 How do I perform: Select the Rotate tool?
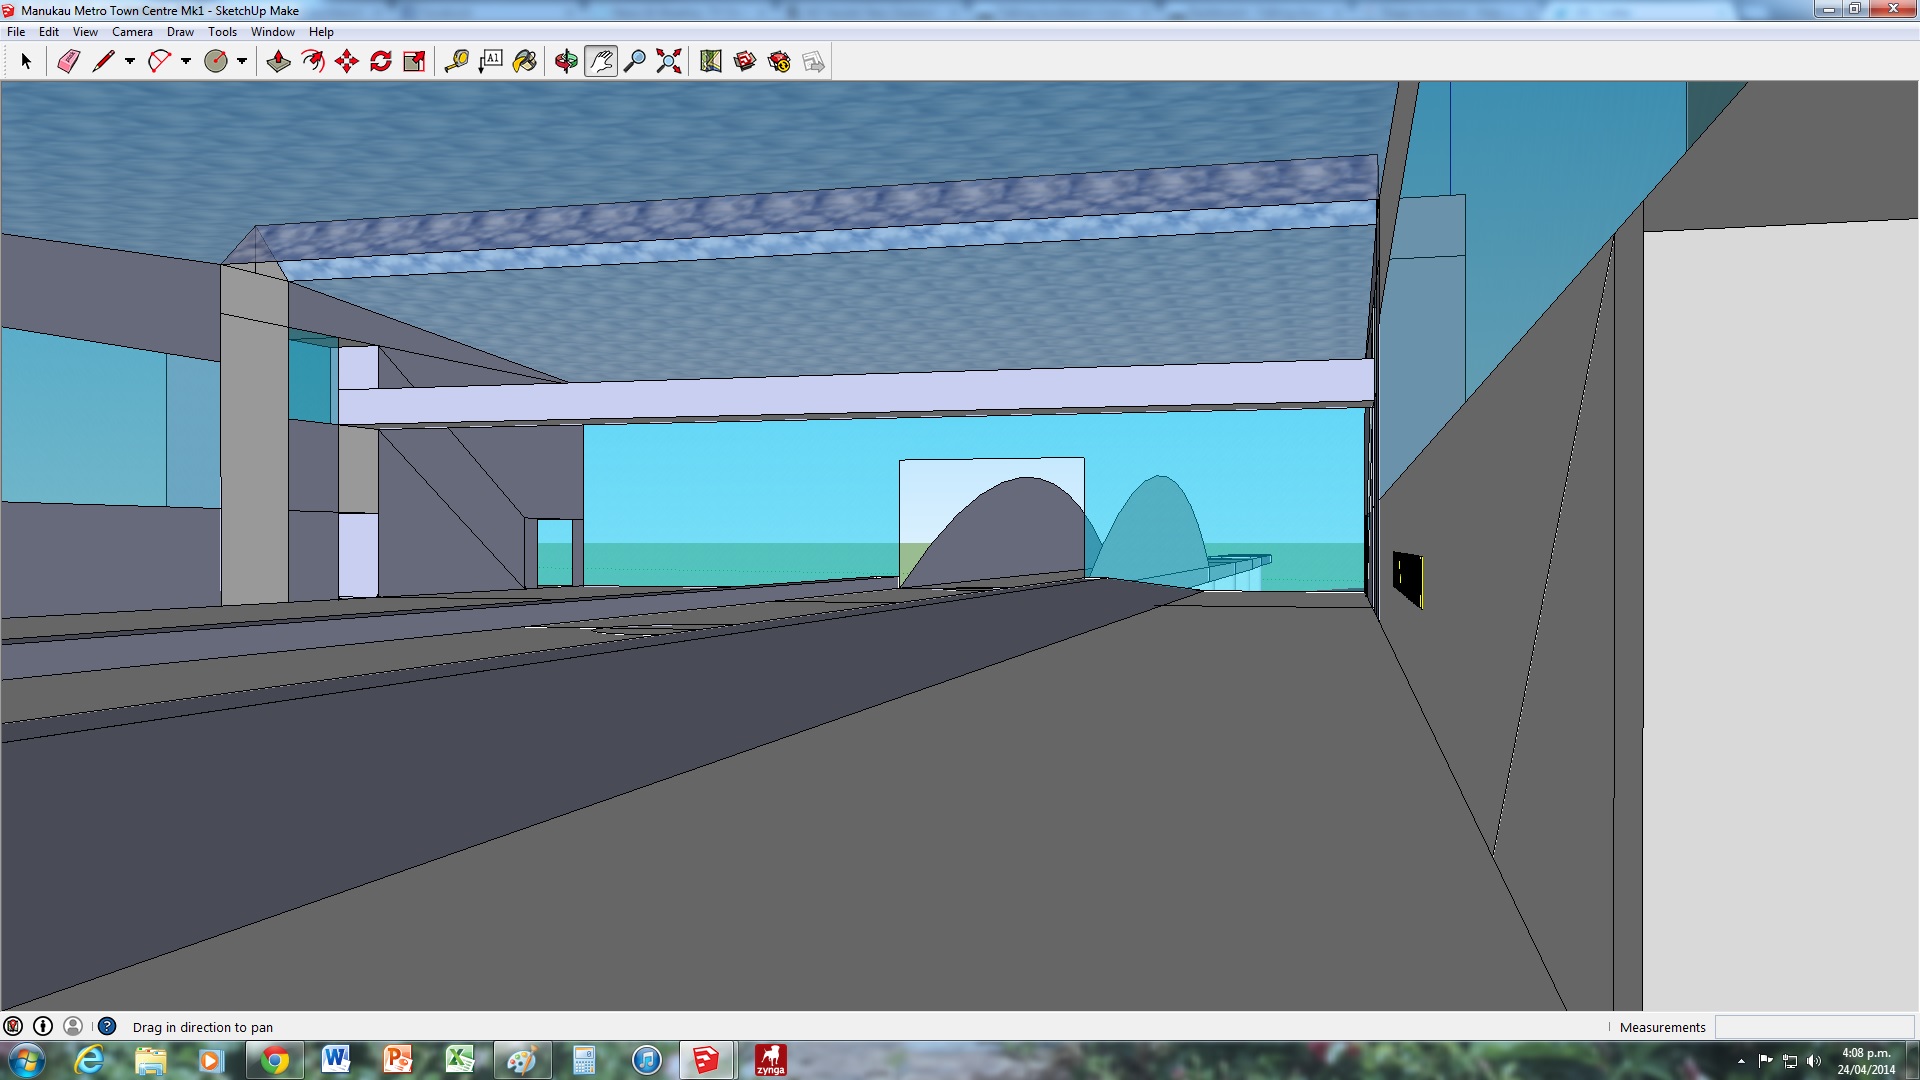point(381,62)
